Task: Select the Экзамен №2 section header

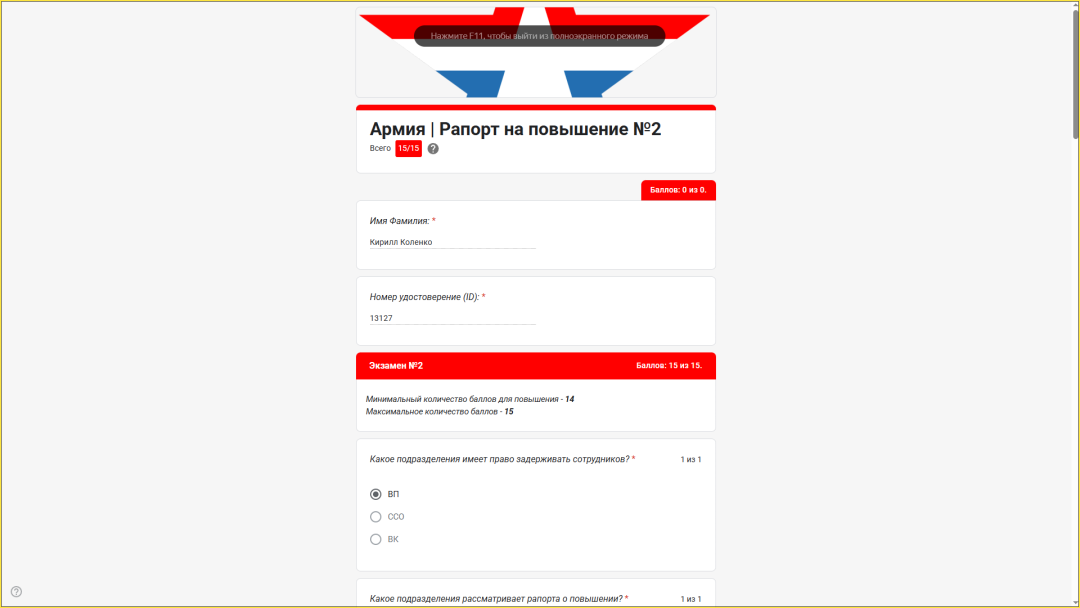Action: pyautogui.click(x=536, y=366)
